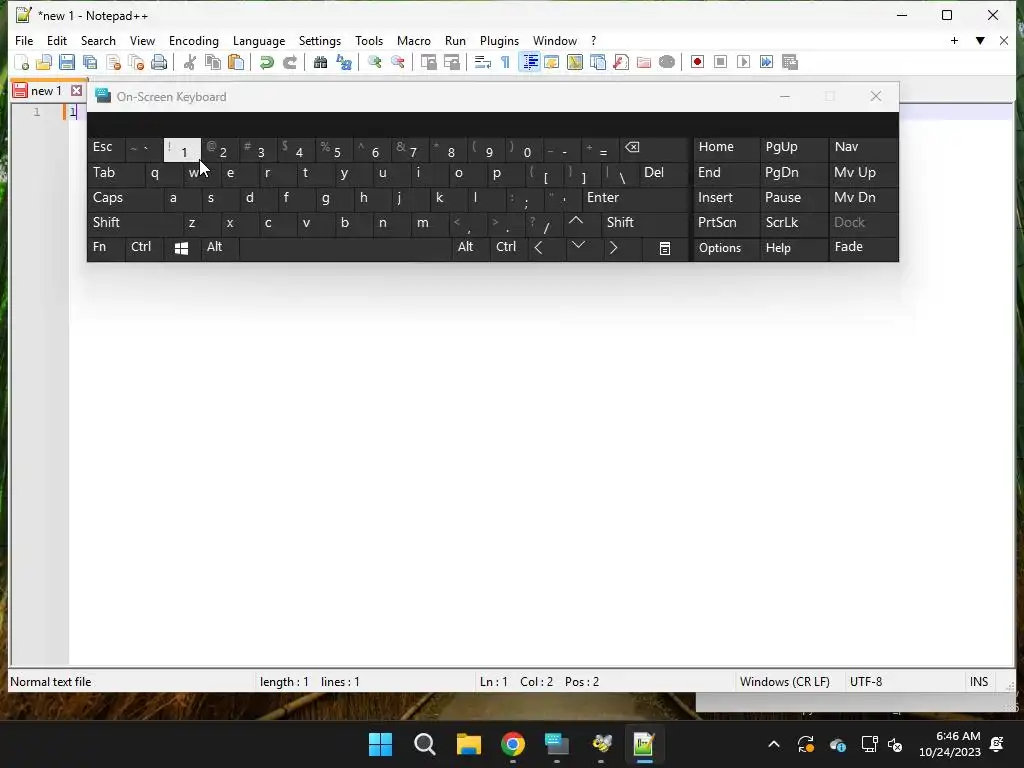Viewport: 1024px width, 768px height.
Task: Toggle the Insert key on On-Screen Keyboard
Action: point(727,198)
